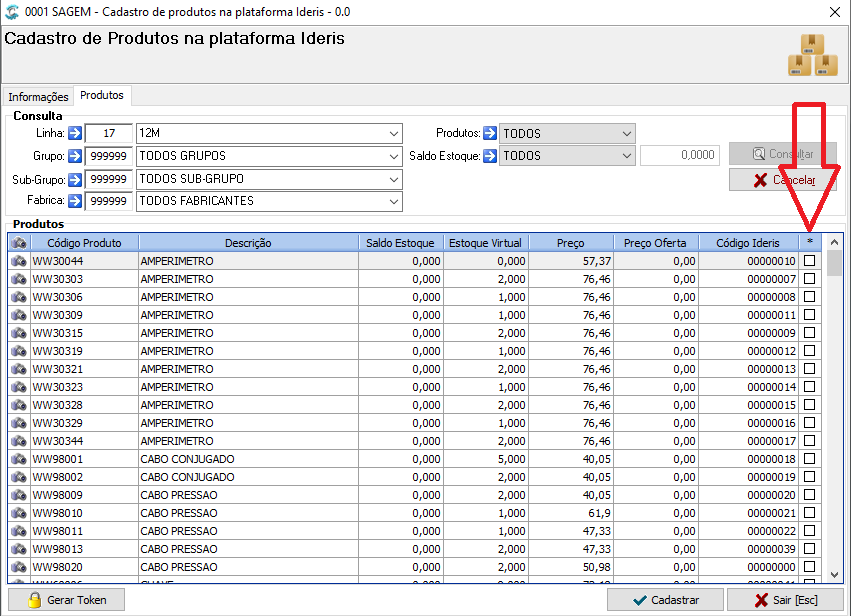Viewport: 851px width, 616px height.
Task: Click the camera icon for row WW30321
Action: point(19,369)
